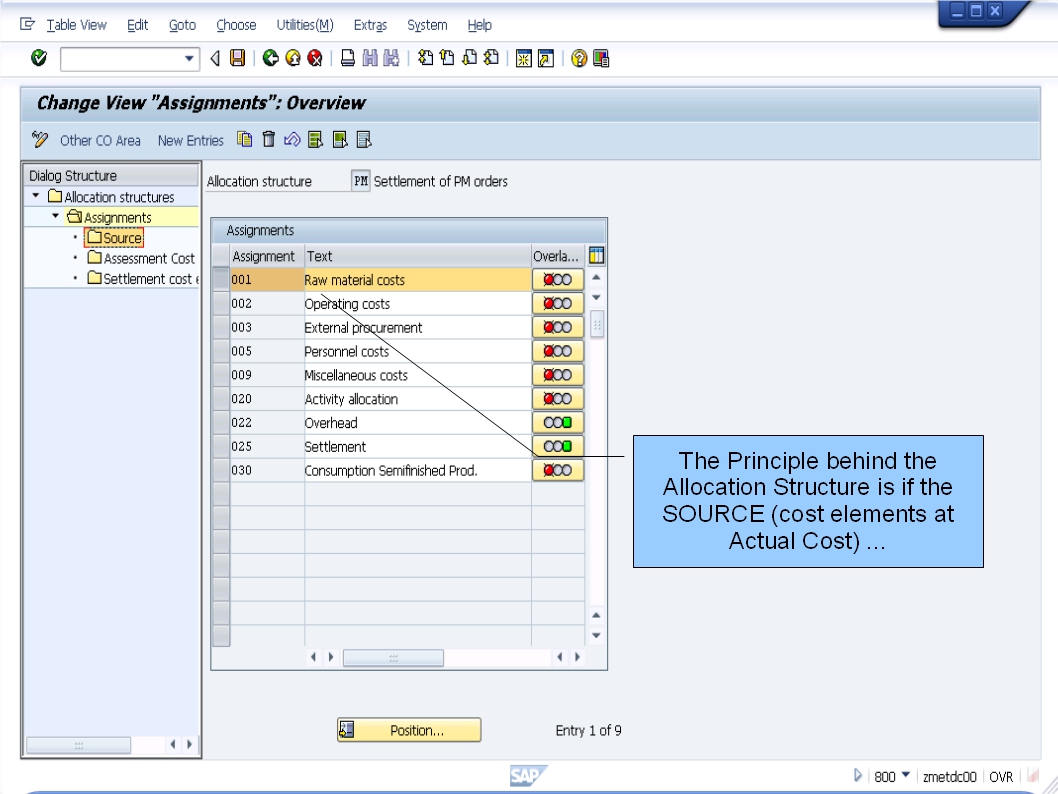Select row selector for 025 Settlement
The width and height of the screenshot is (1058, 794).
221,447
